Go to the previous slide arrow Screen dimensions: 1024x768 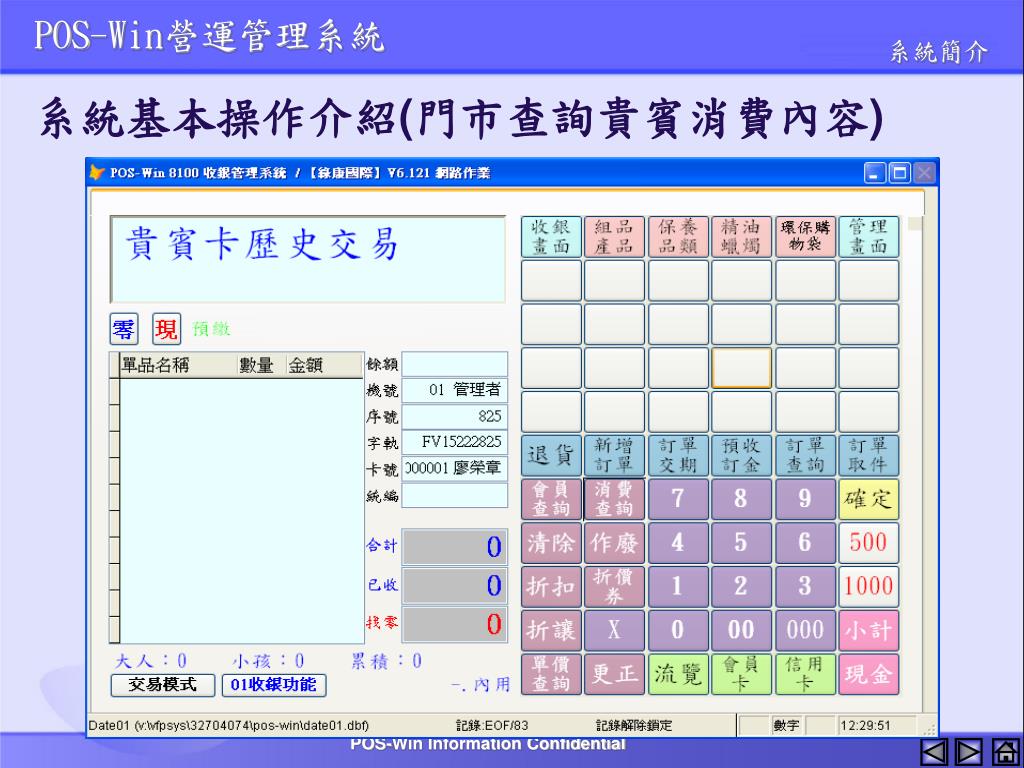(x=934, y=752)
